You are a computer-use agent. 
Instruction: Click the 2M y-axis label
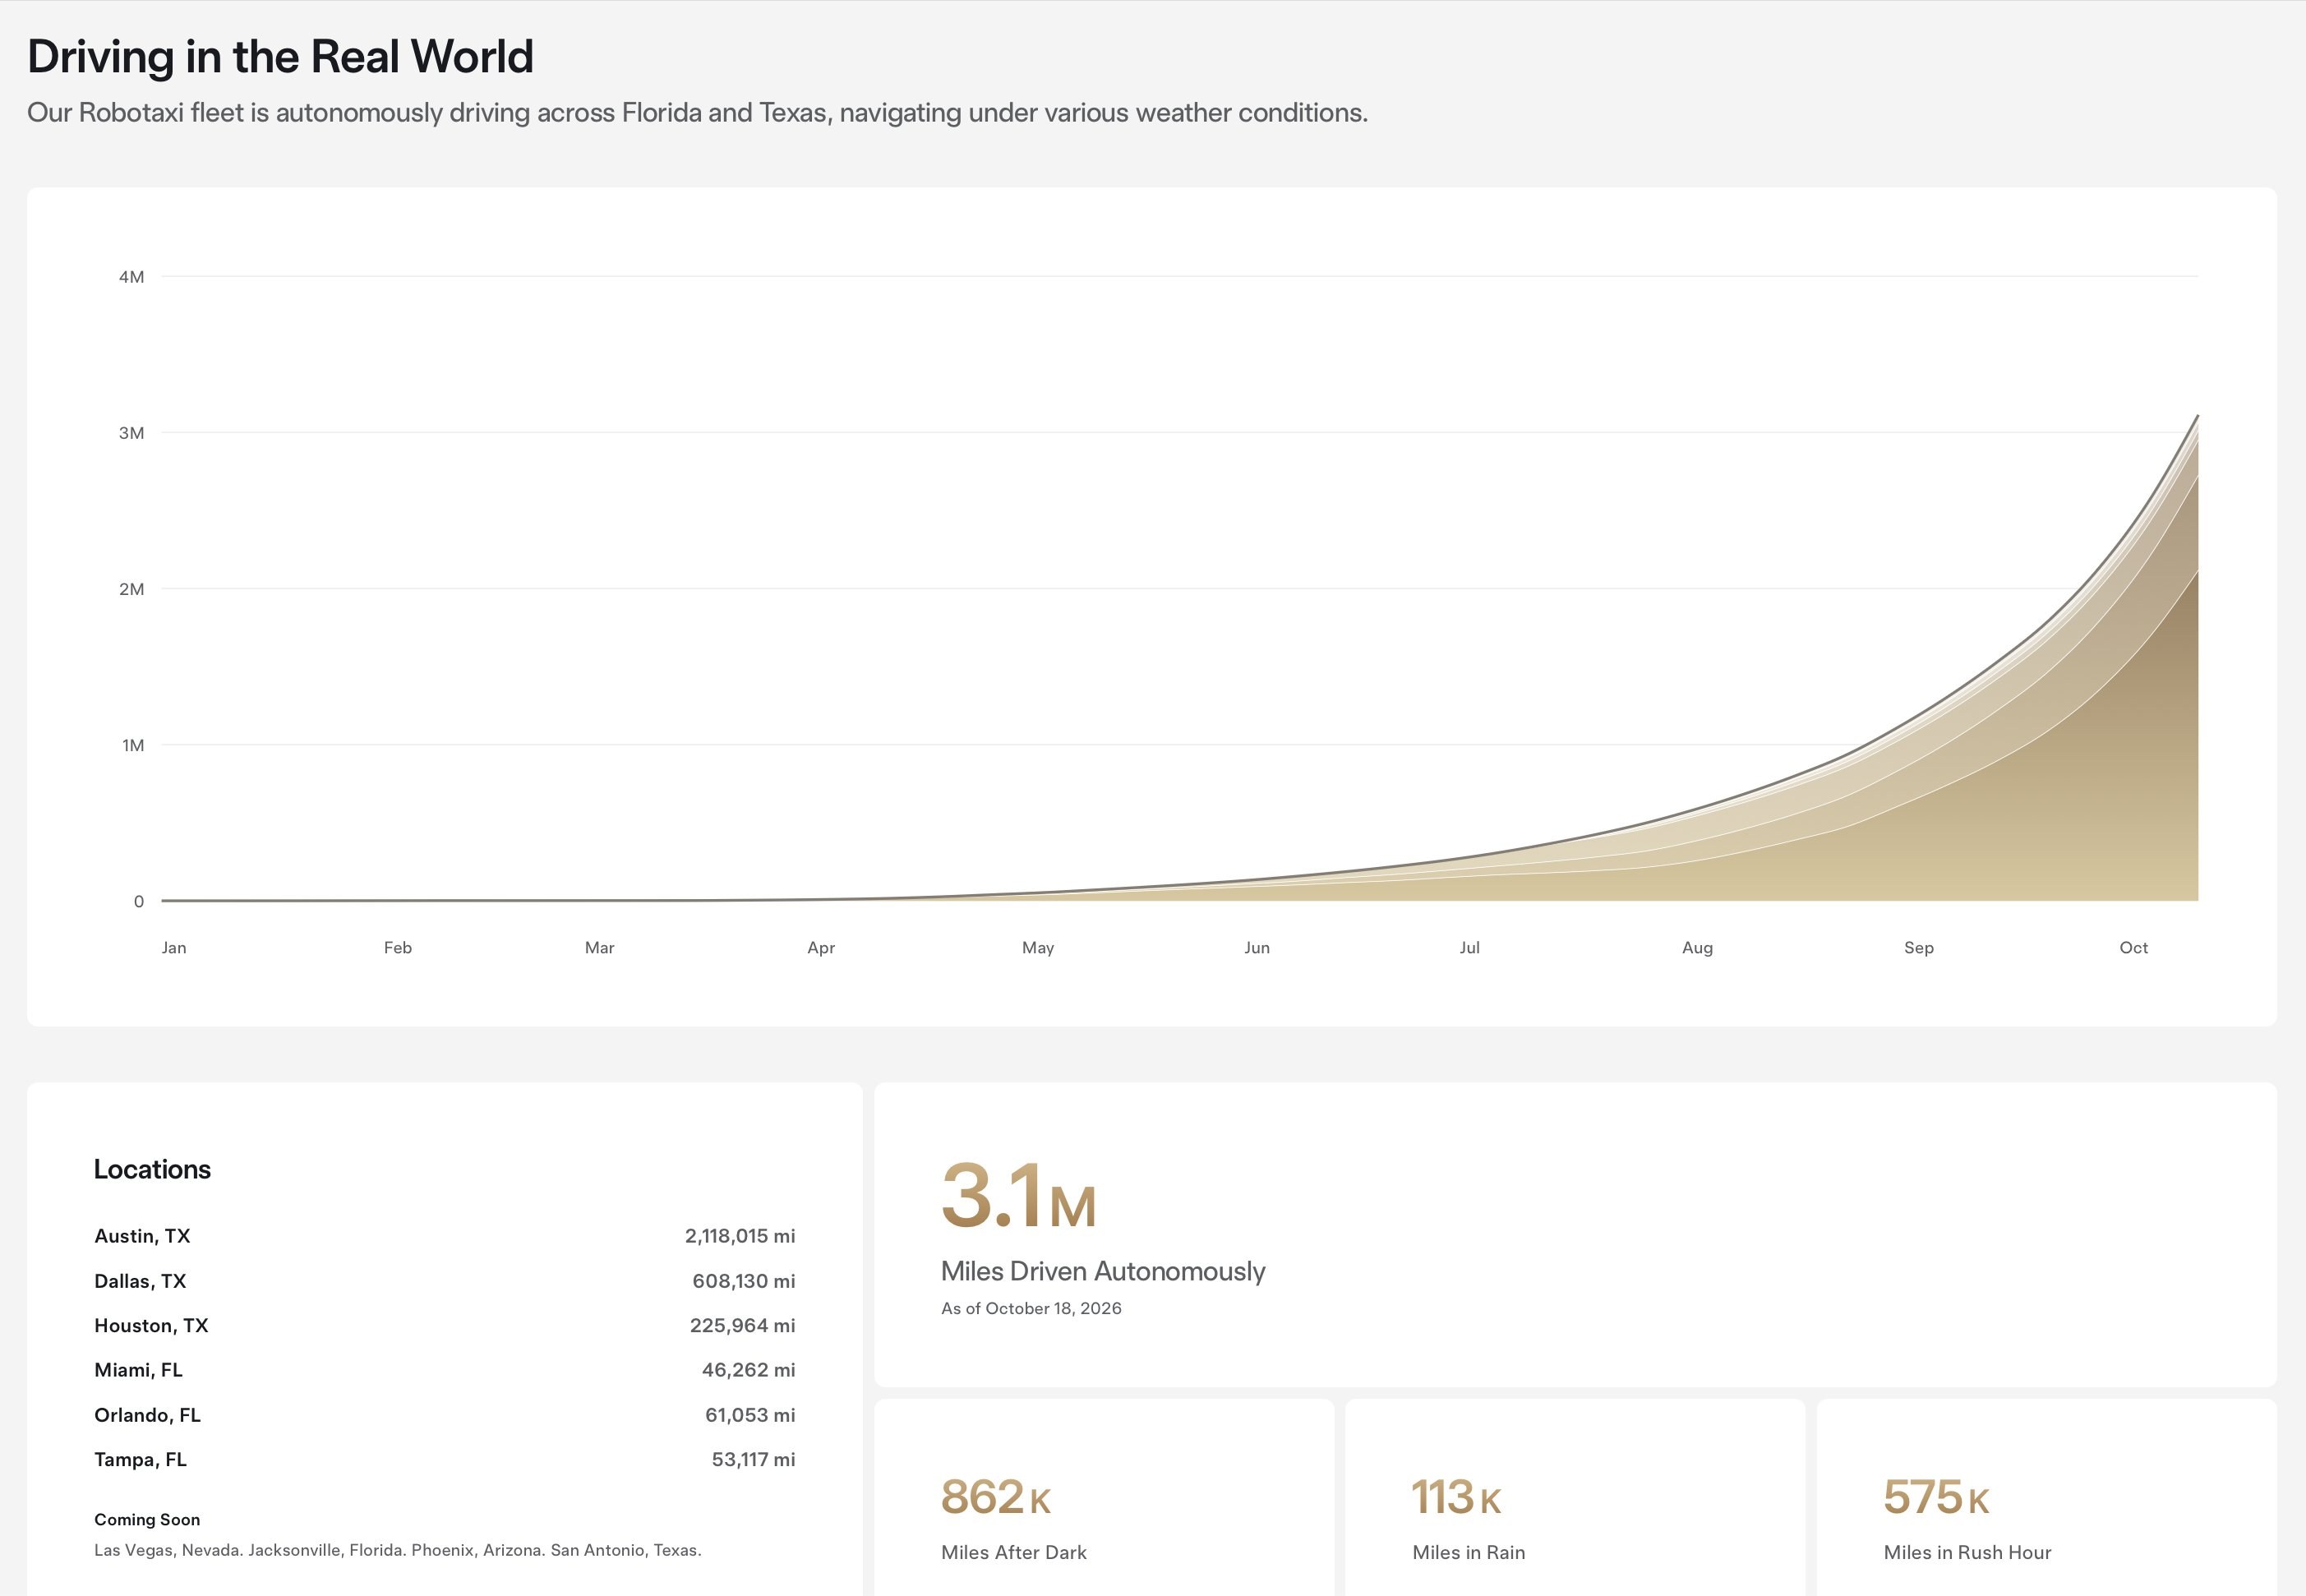tap(131, 589)
